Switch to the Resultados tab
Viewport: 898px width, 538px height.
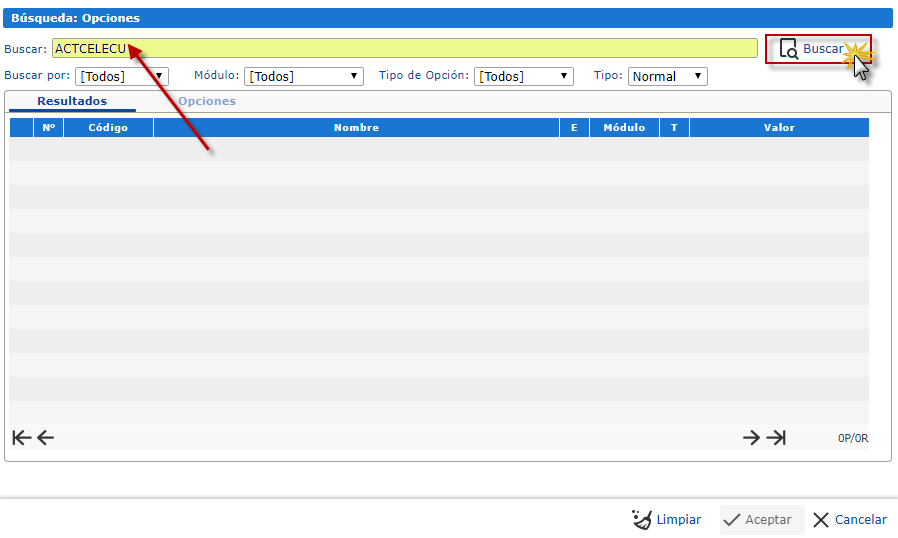(71, 101)
